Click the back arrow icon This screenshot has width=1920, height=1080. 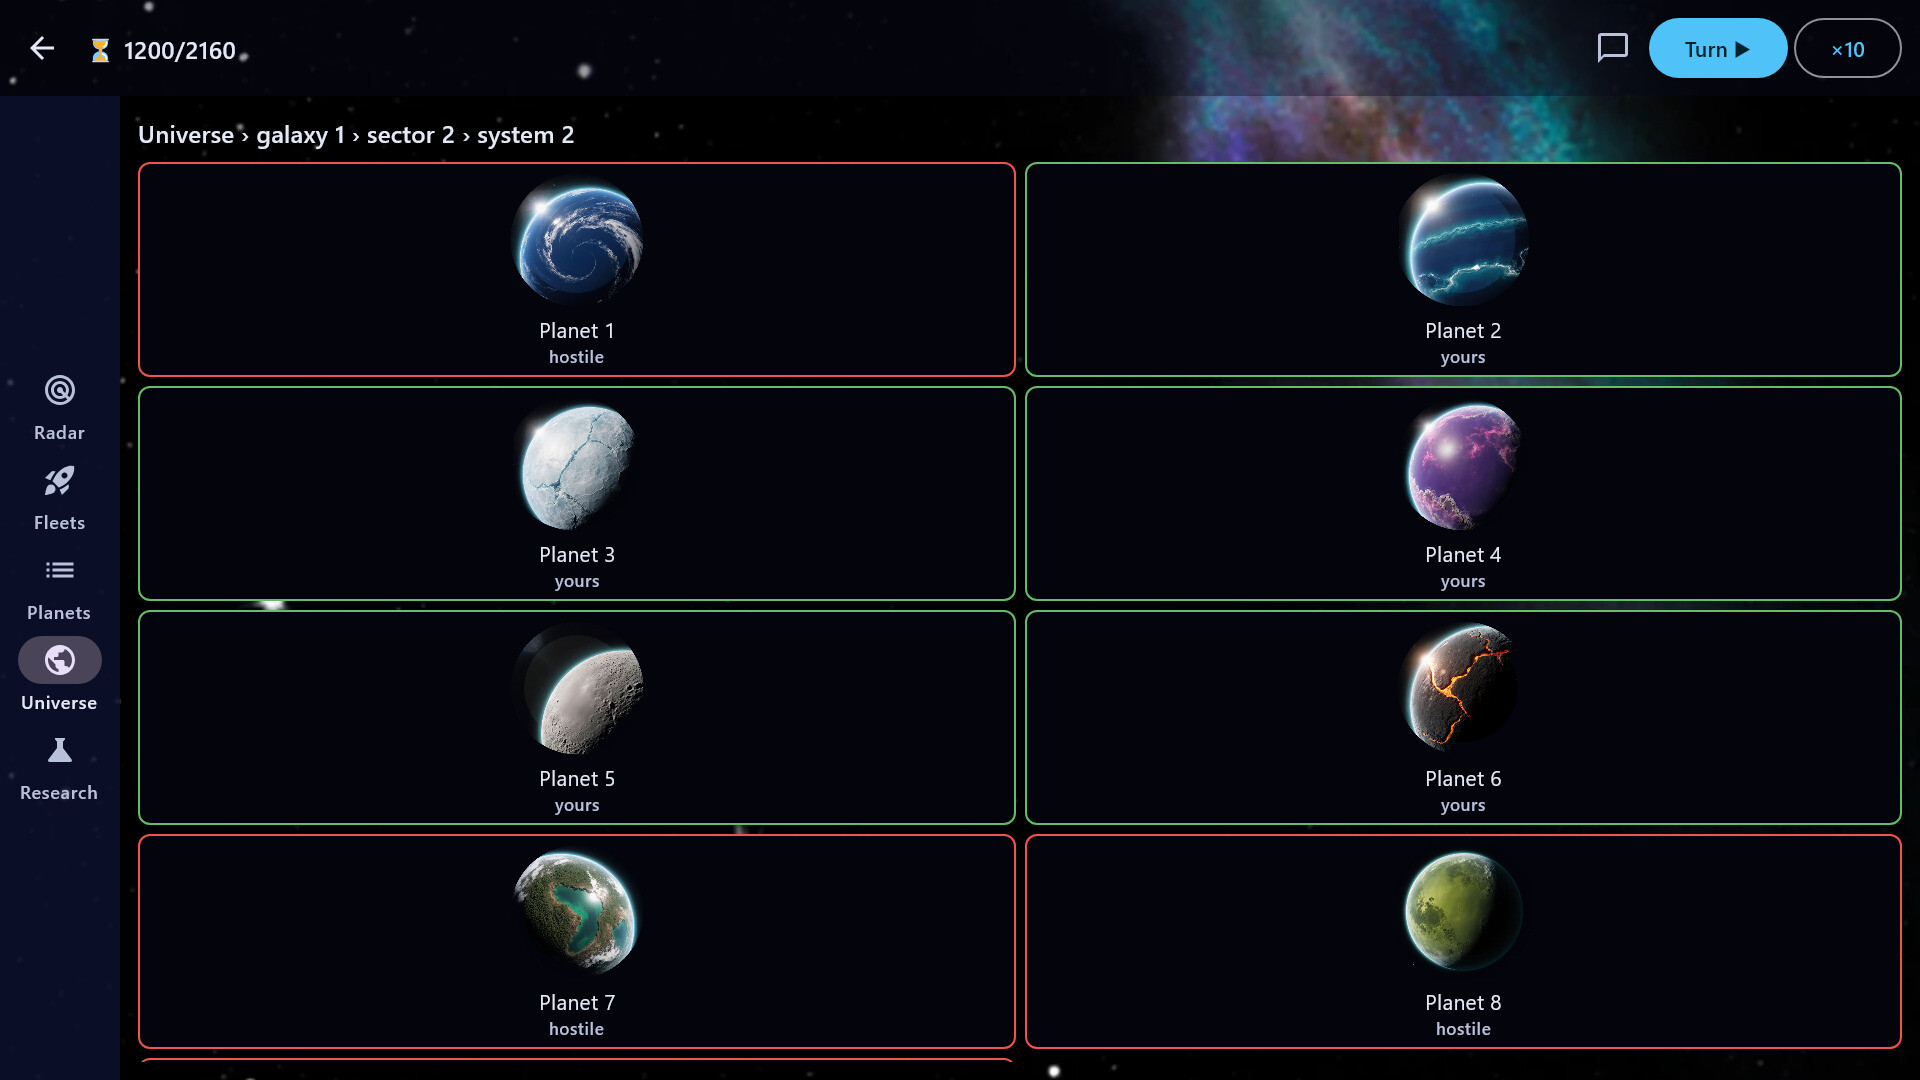pos(42,48)
